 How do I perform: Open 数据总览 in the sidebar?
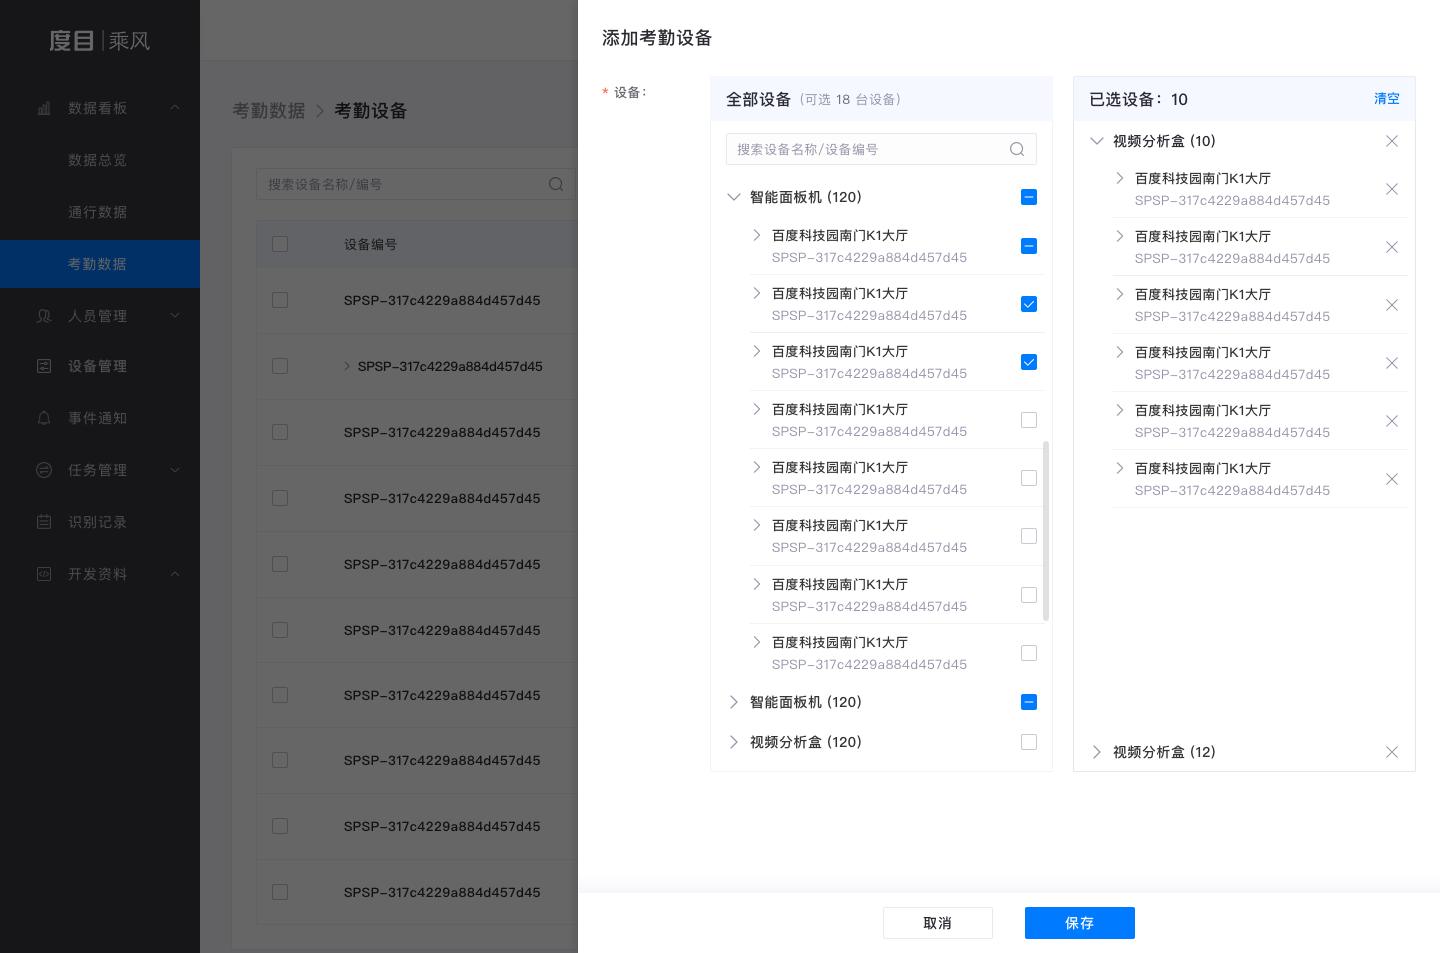pyautogui.click(x=97, y=160)
